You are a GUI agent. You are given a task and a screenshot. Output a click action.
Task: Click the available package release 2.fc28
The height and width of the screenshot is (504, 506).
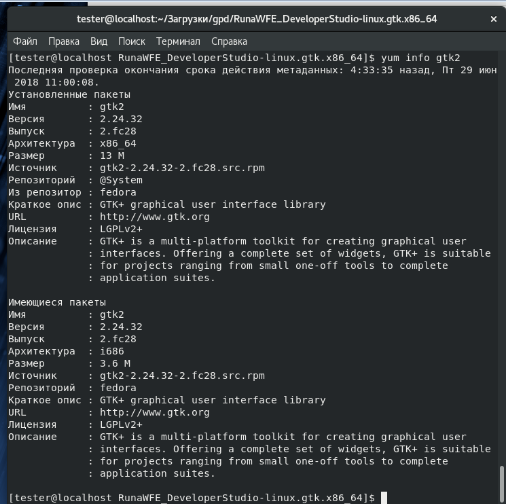tap(118, 339)
